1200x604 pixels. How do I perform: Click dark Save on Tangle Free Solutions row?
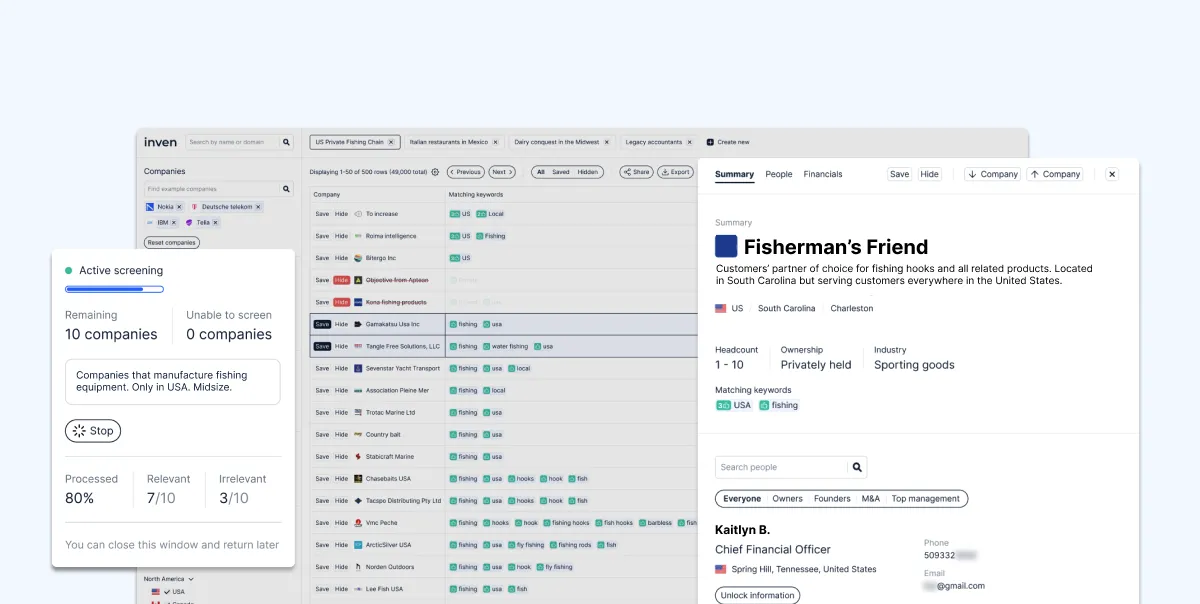pos(322,346)
